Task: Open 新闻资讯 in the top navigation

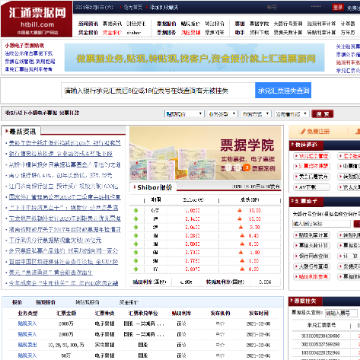Action: pyautogui.click(x=88, y=24)
